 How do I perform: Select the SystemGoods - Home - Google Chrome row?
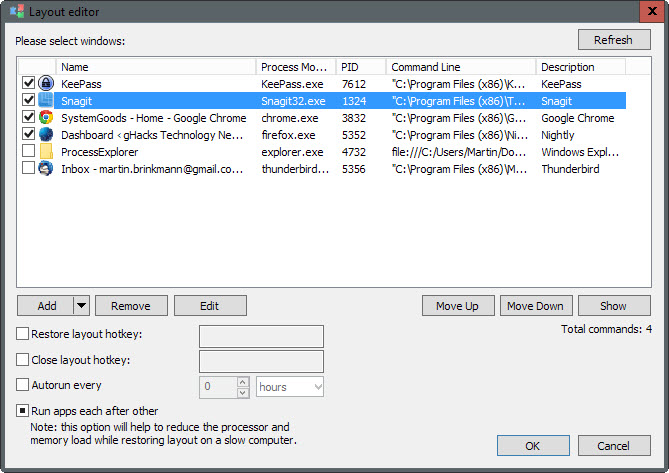pyautogui.click(x=154, y=118)
